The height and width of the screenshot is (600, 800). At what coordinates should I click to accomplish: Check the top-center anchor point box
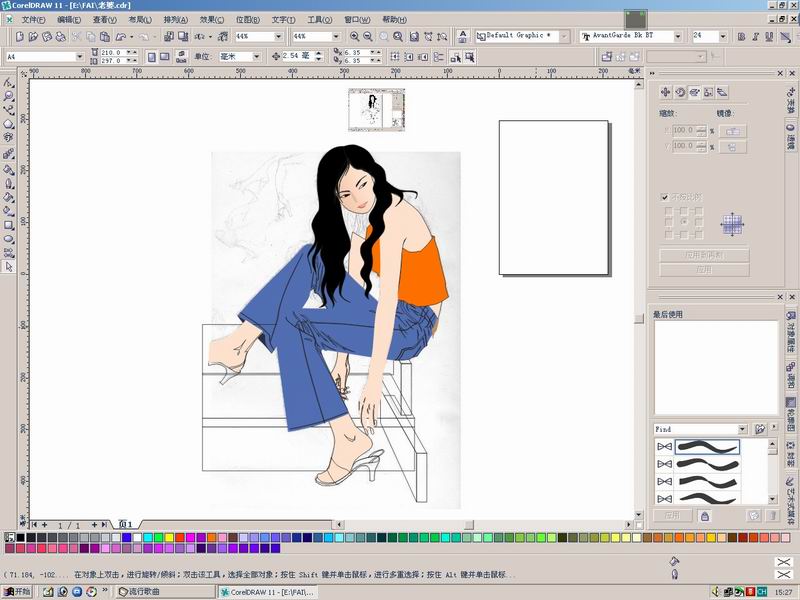click(x=684, y=211)
